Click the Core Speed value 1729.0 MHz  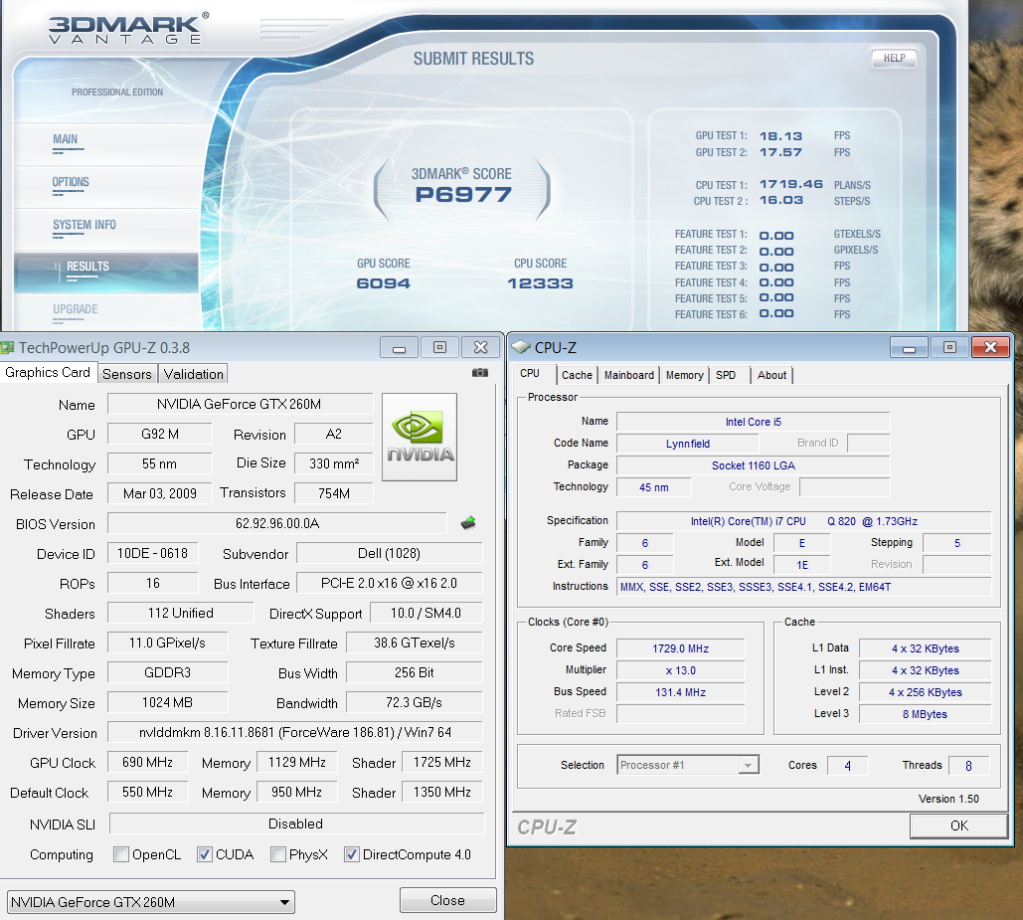coord(680,649)
